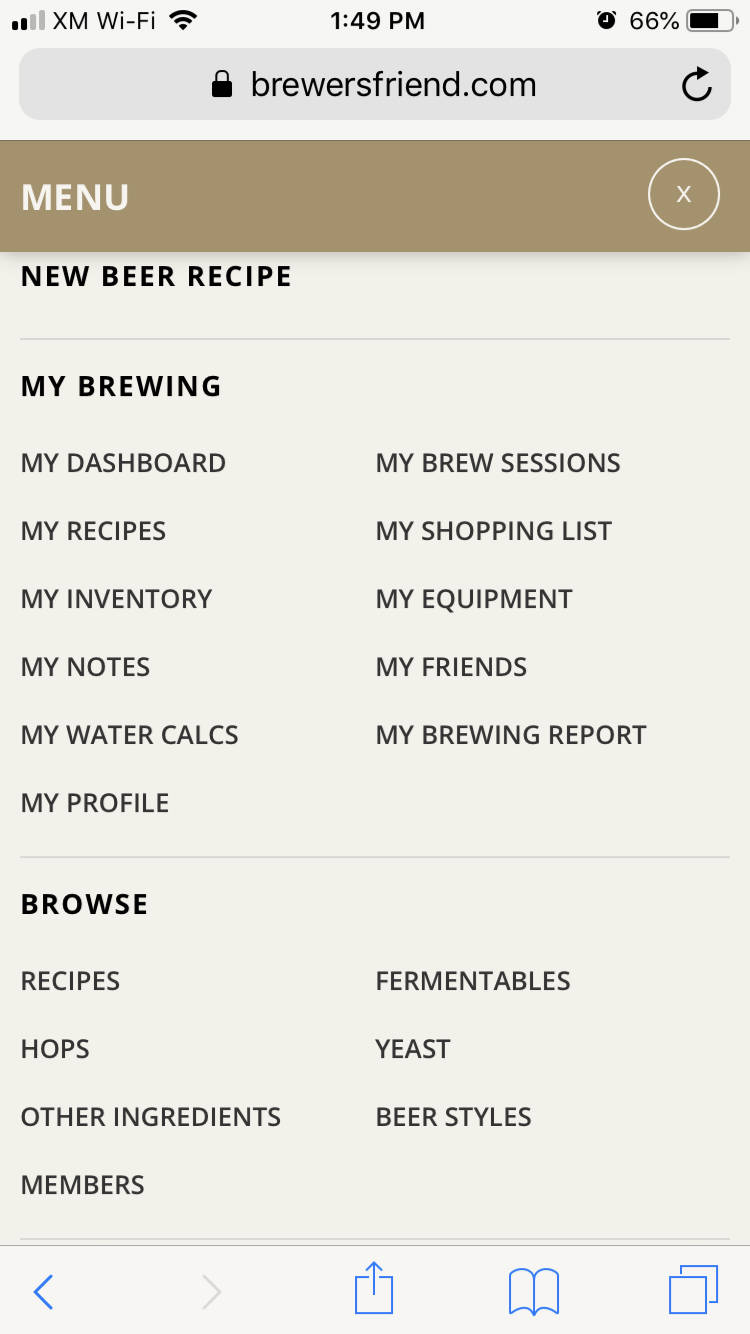Close the menu with the X icon
The image size is (750, 1334).
tap(684, 194)
